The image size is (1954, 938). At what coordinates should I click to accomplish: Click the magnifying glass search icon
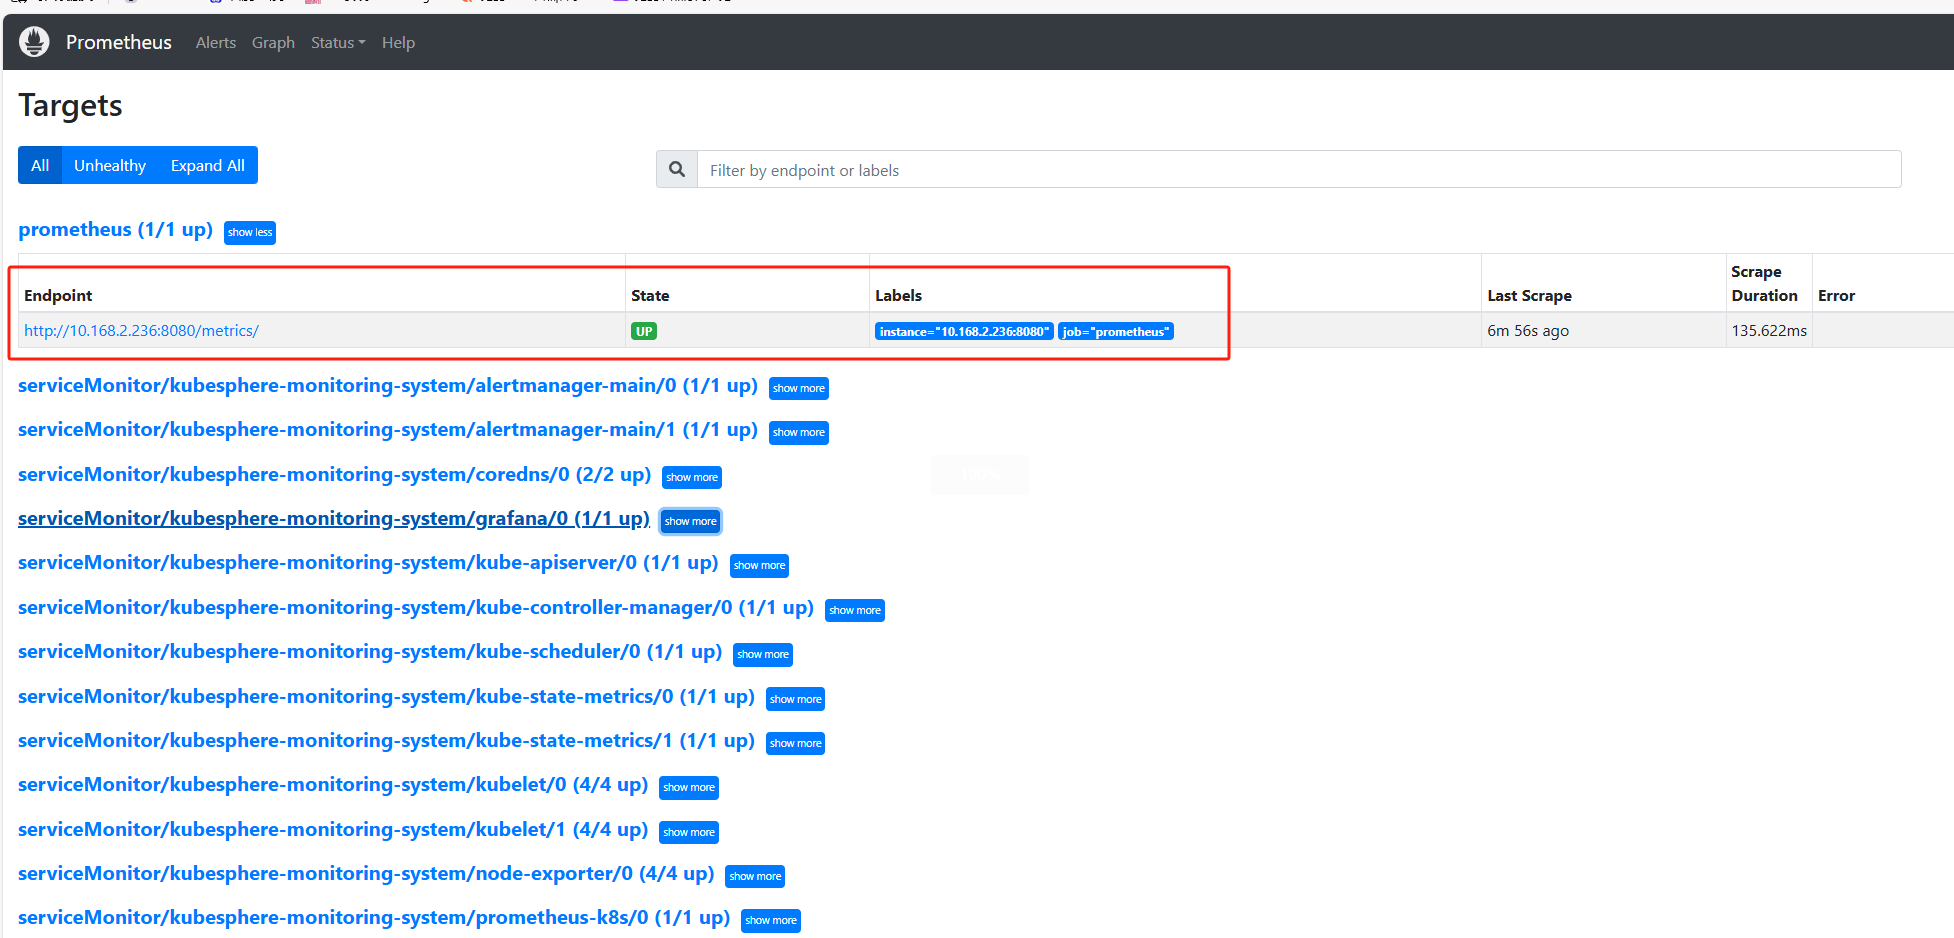(x=677, y=170)
